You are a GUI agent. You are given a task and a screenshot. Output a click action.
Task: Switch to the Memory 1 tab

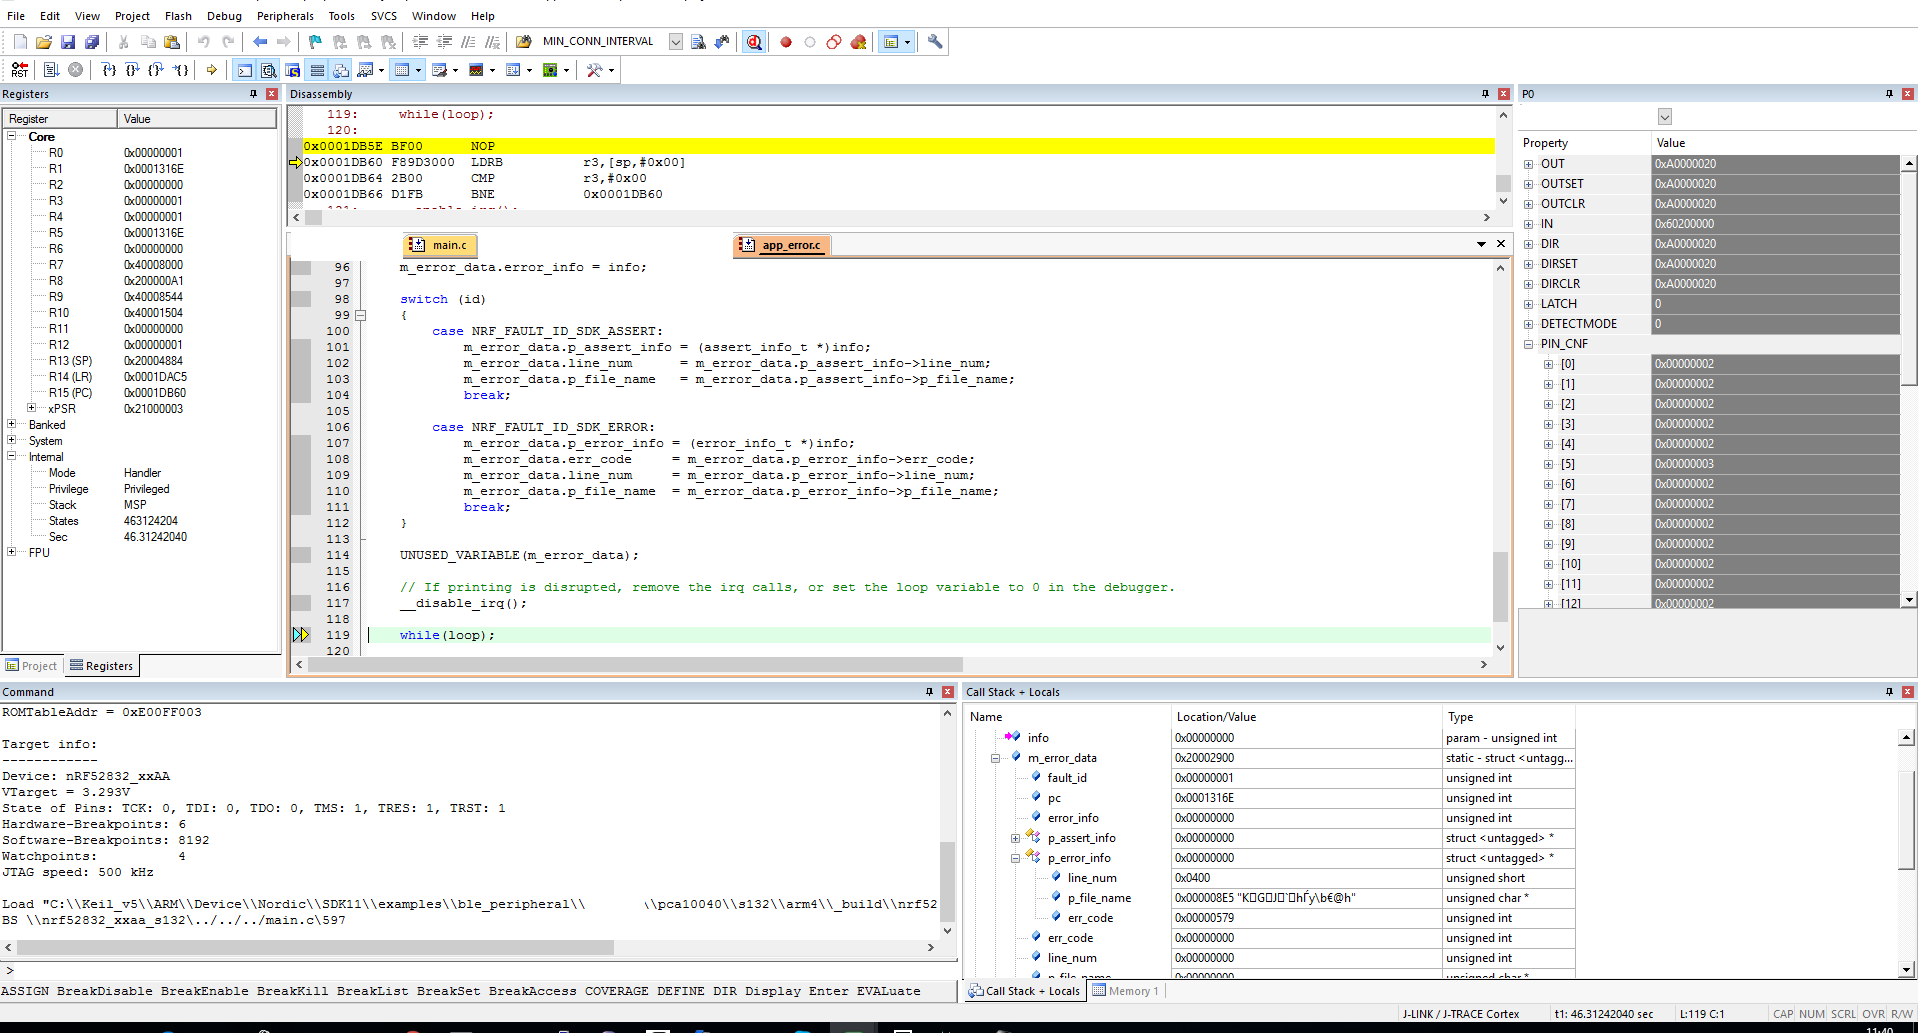coord(1126,991)
